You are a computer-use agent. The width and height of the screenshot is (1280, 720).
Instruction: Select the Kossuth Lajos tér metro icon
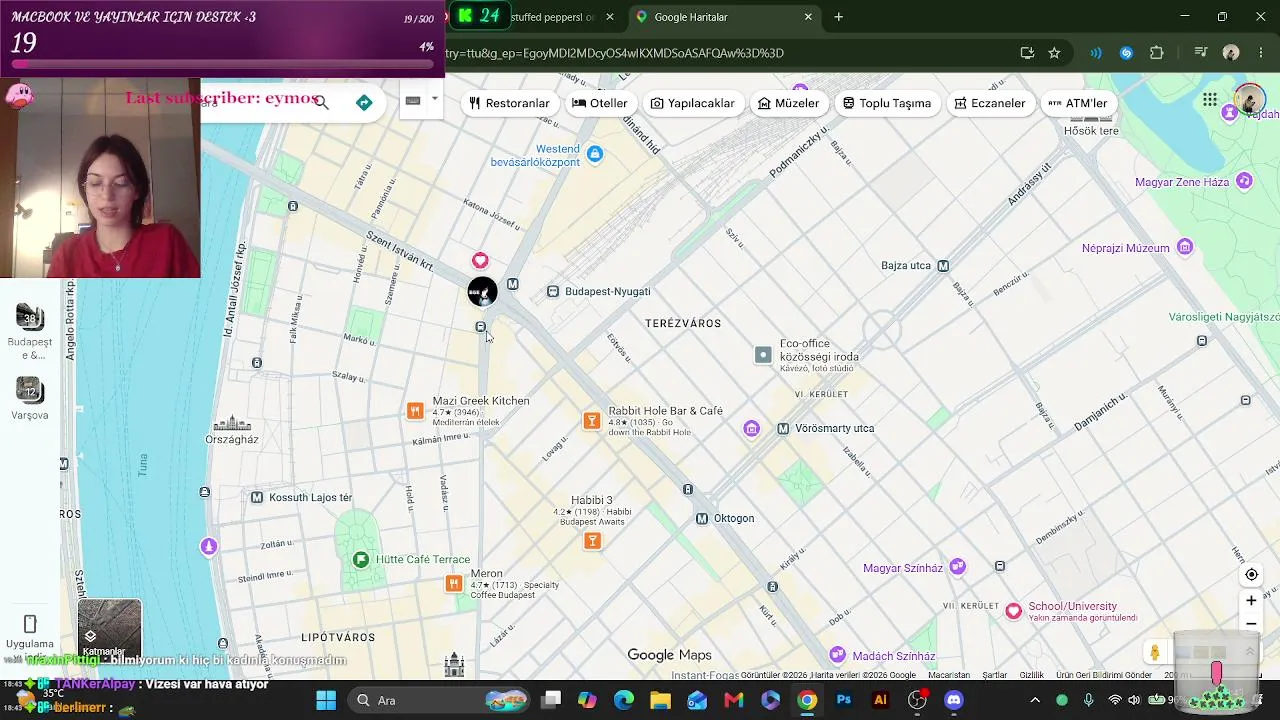click(x=257, y=497)
